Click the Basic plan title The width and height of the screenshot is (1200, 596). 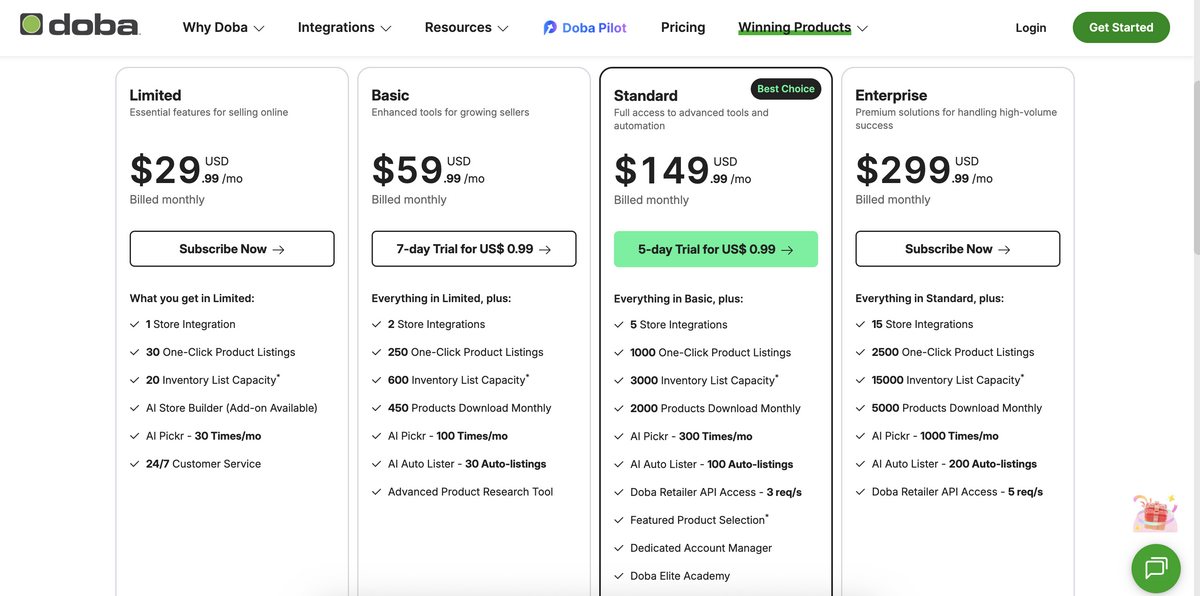click(390, 95)
